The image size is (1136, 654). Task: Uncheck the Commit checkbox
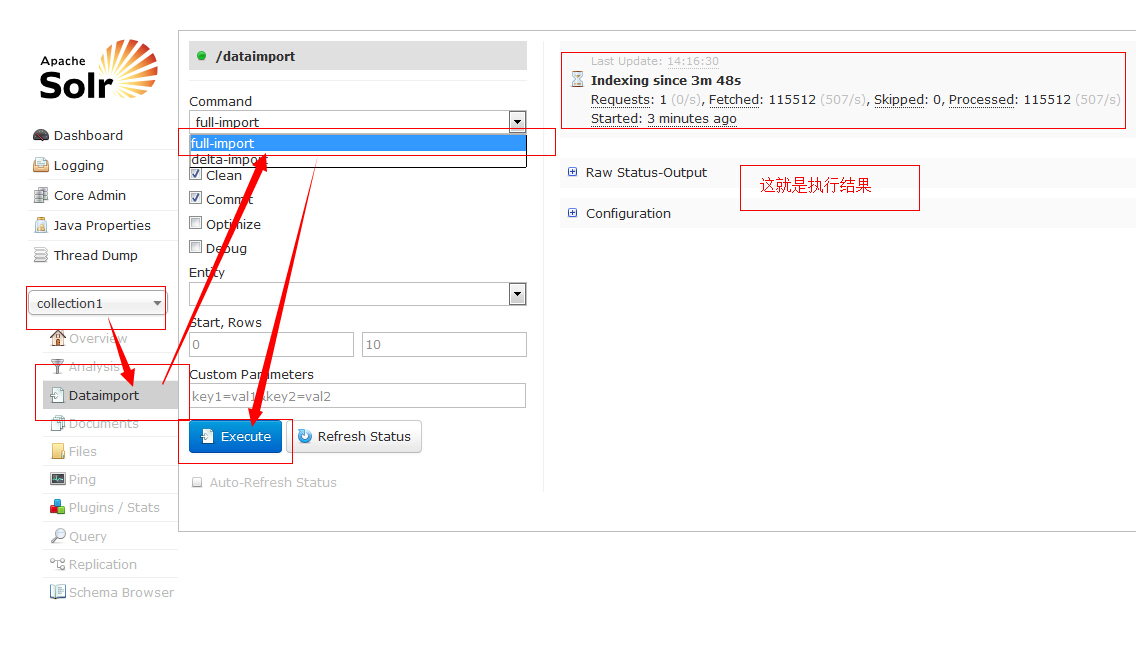(x=195, y=198)
